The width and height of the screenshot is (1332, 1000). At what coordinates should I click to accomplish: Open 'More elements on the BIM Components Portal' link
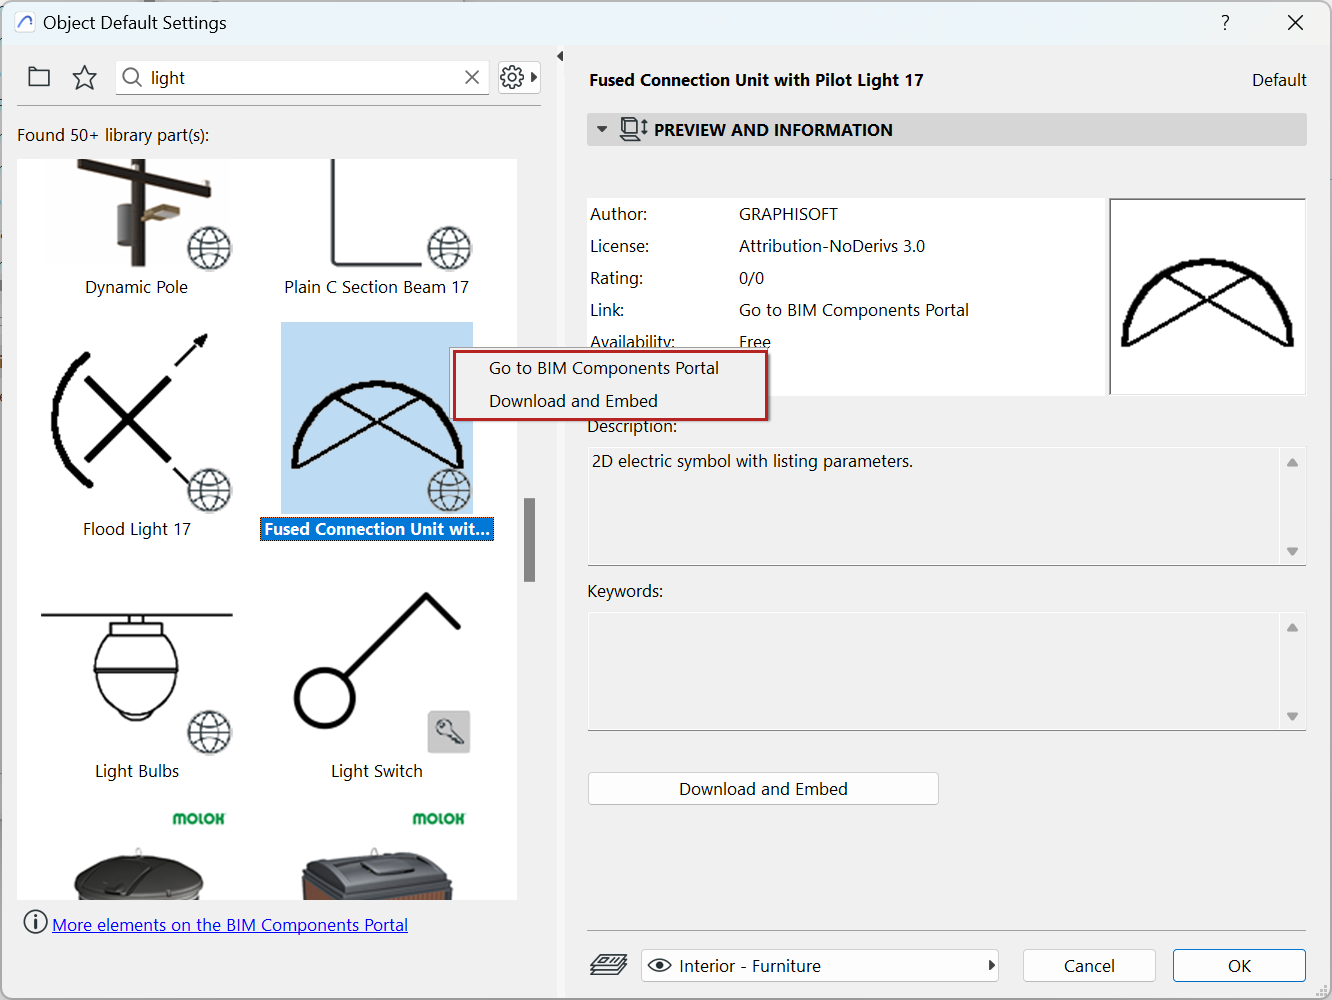click(x=230, y=925)
